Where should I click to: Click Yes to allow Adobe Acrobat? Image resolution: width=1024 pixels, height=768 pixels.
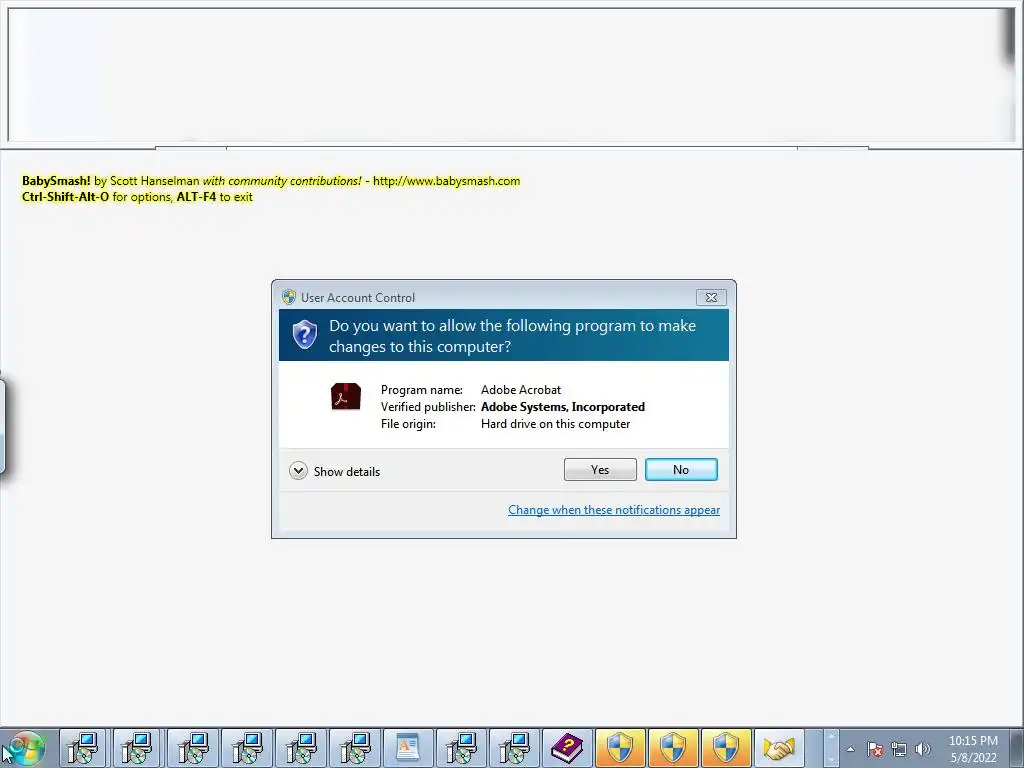coord(600,470)
